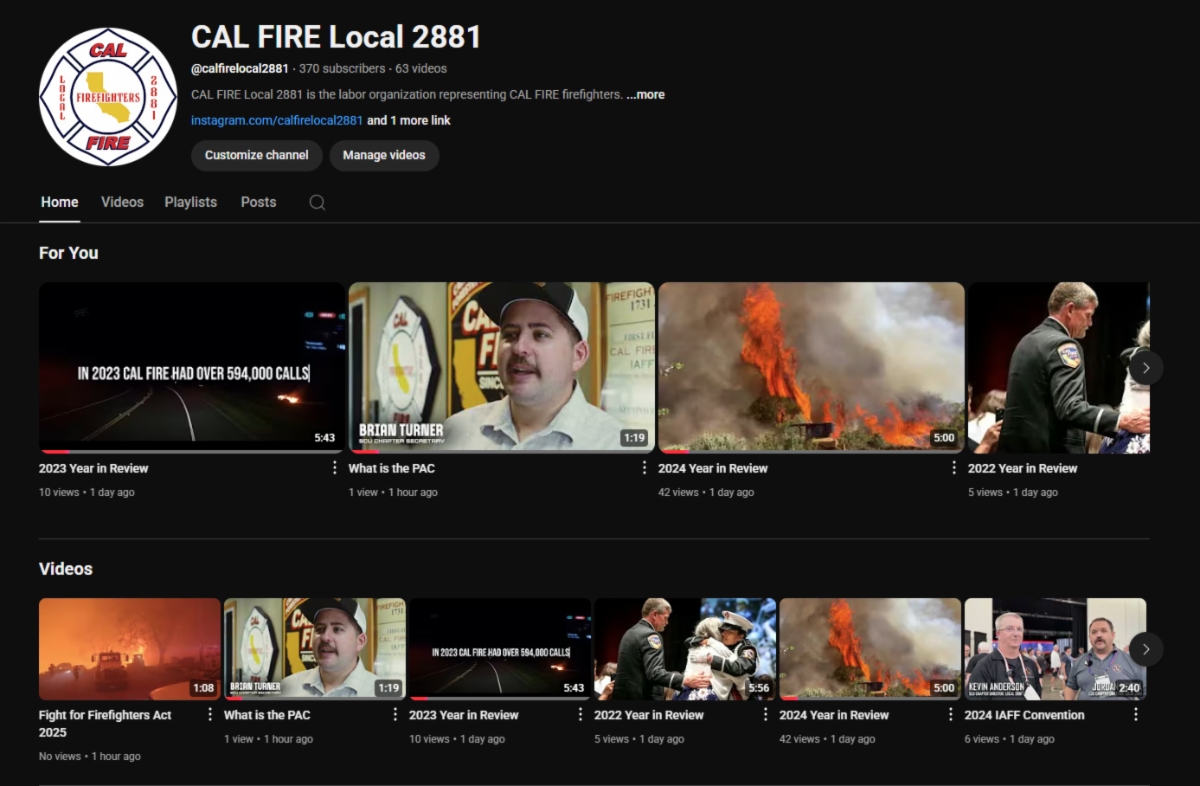This screenshot has width=1200, height=786.
Task: Open three-dot menu for Fight for Firefighters Act 2025
Action: tap(210, 715)
